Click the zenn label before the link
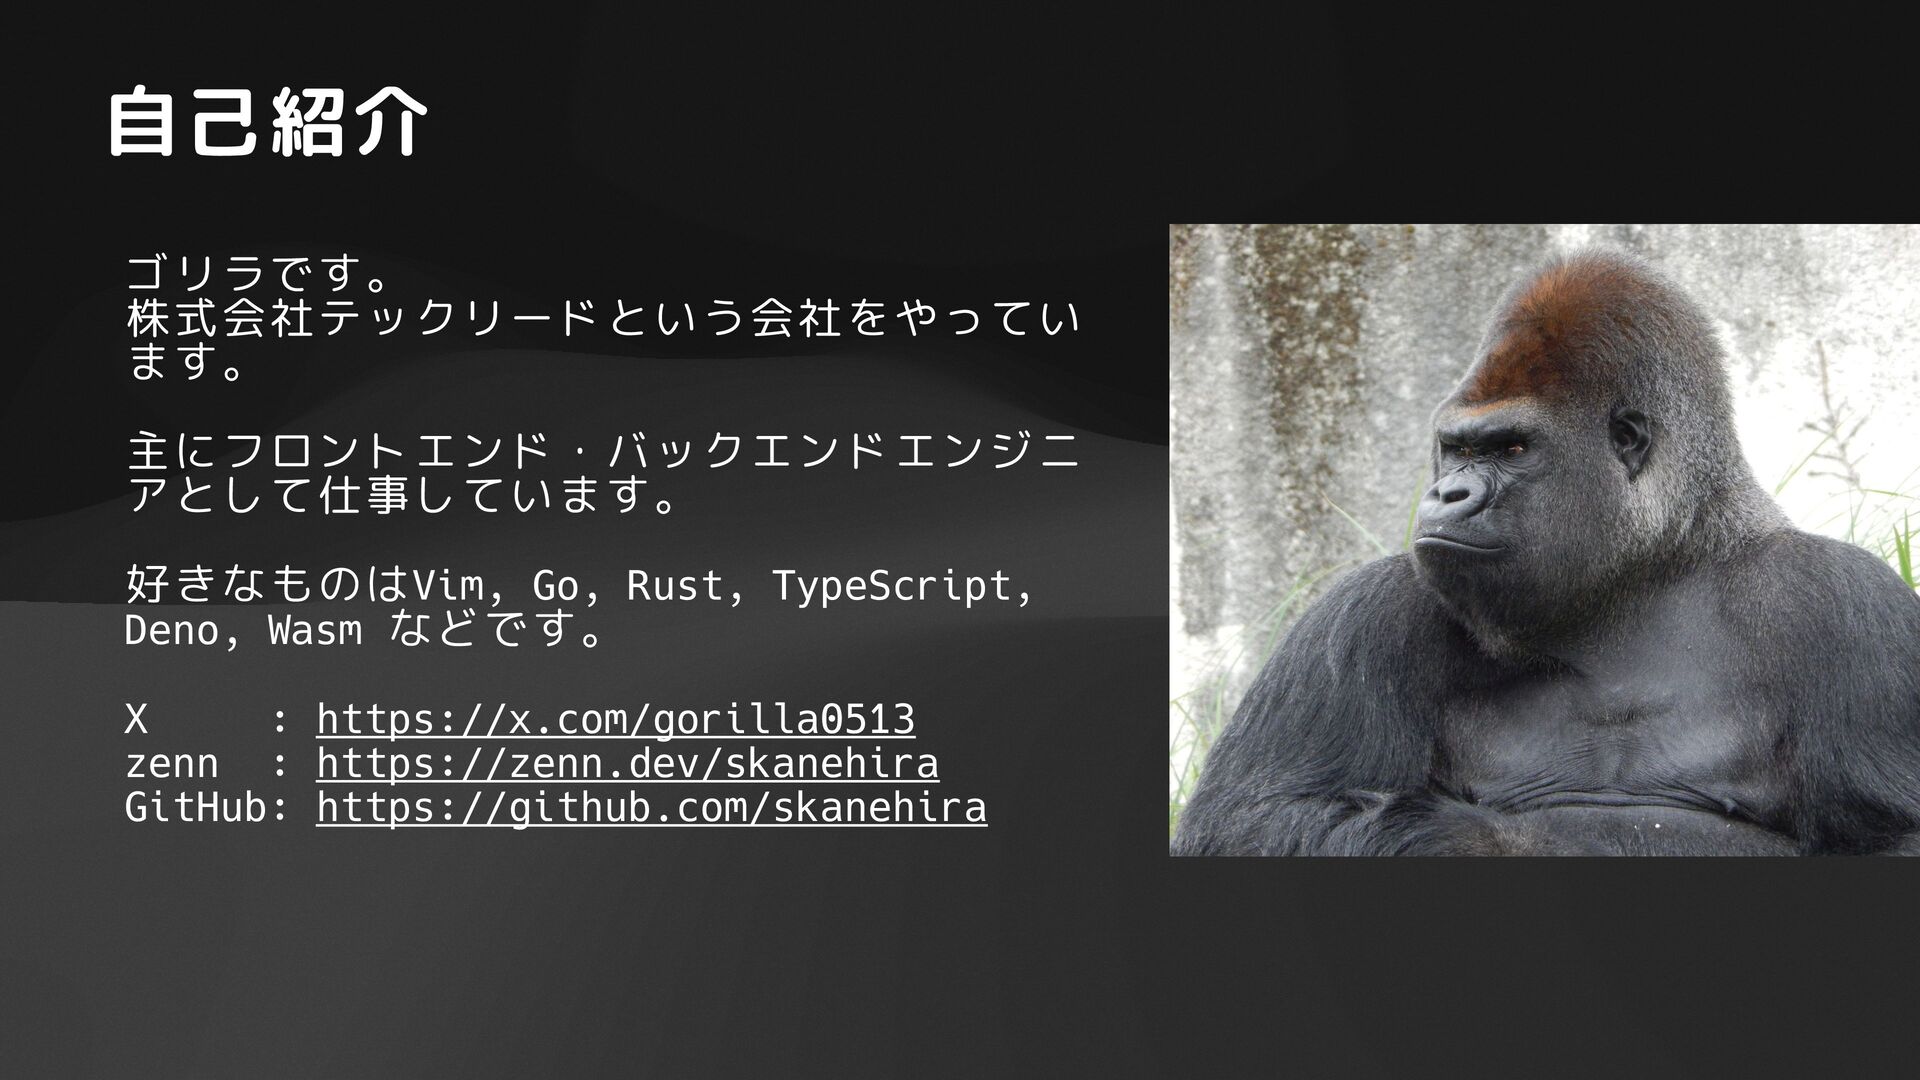1920x1080 pixels. tap(171, 764)
